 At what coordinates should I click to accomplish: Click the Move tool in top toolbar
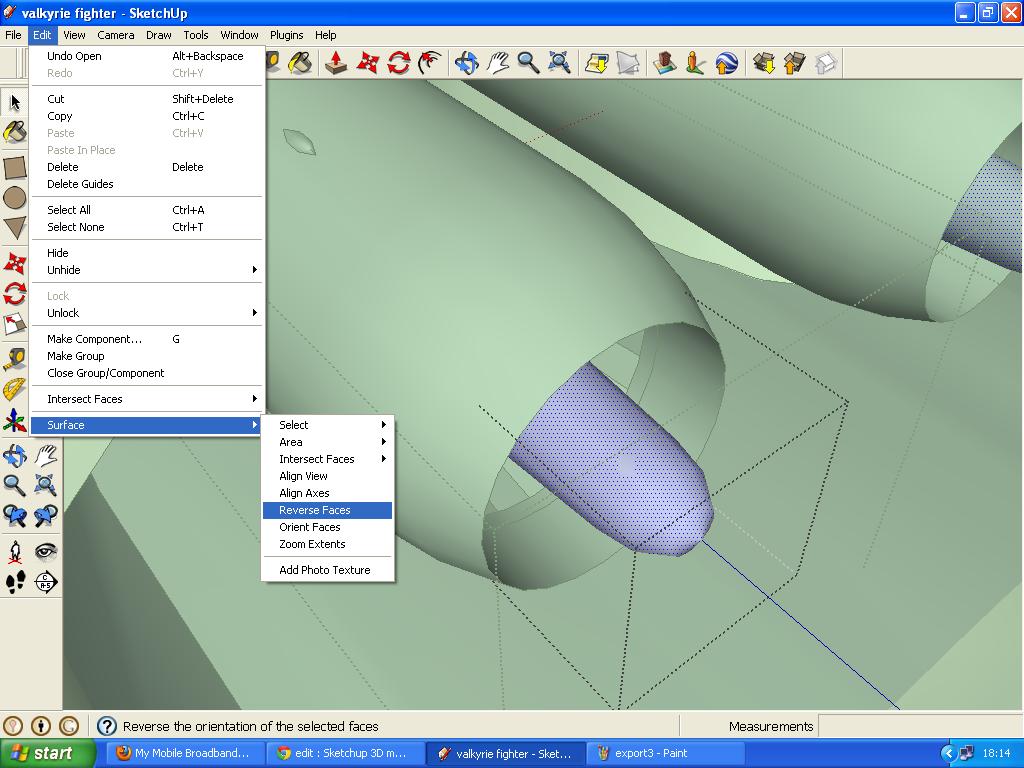[x=368, y=63]
